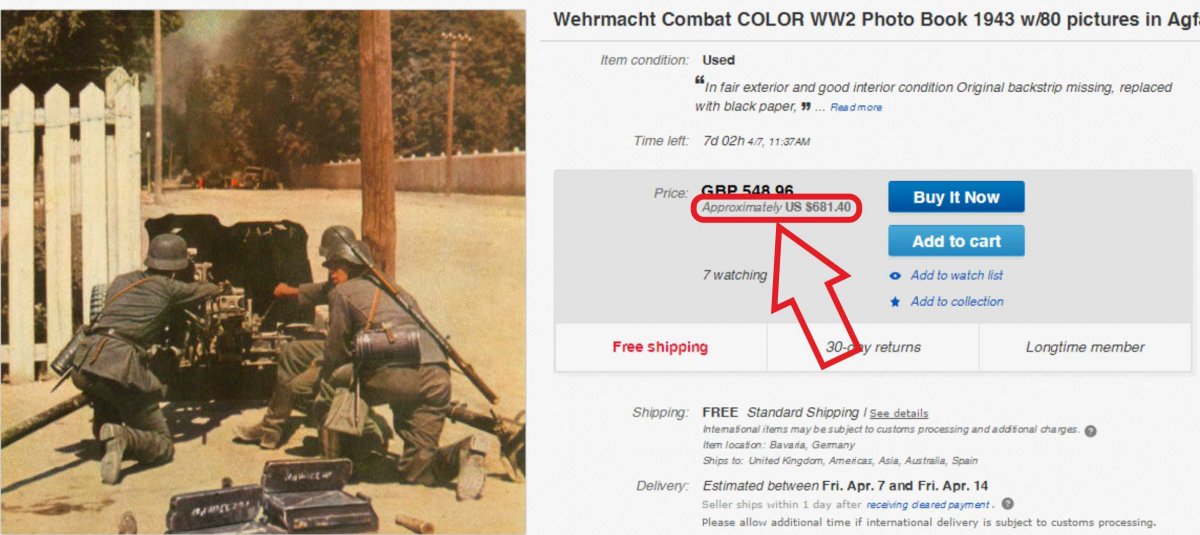Screen dimensions: 1200x535
Task: Select the 30-day returns tab
Action: [873, 347]
